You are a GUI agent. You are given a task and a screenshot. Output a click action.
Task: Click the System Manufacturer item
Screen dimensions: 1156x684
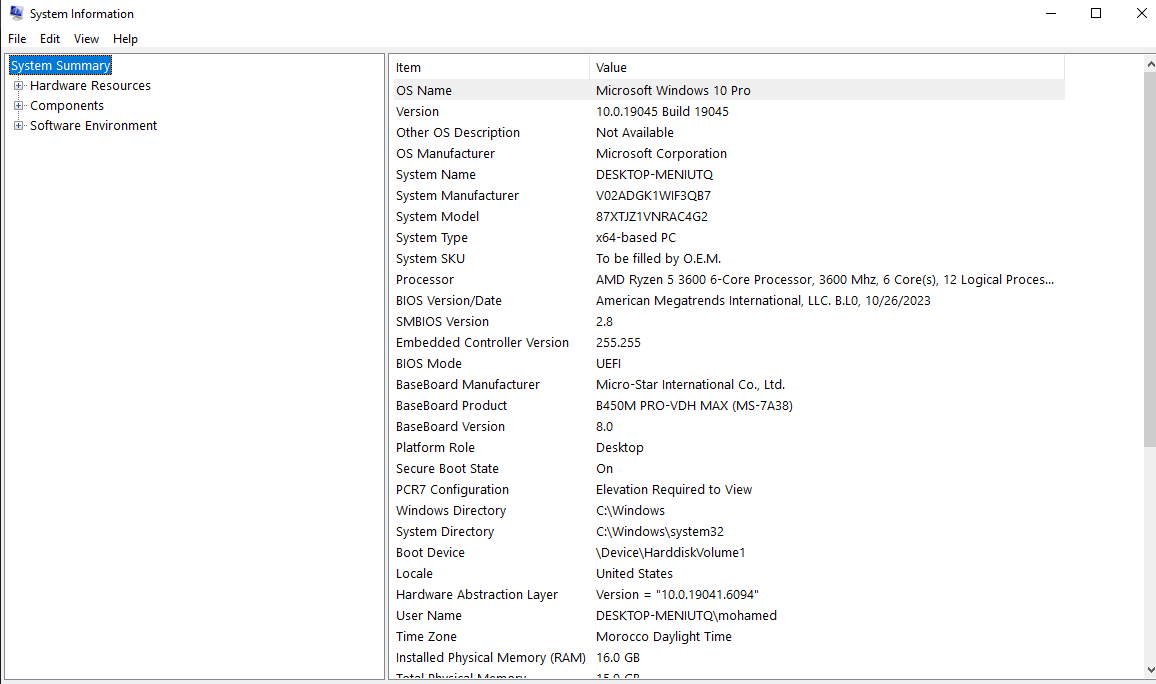(x=457, y=195)
